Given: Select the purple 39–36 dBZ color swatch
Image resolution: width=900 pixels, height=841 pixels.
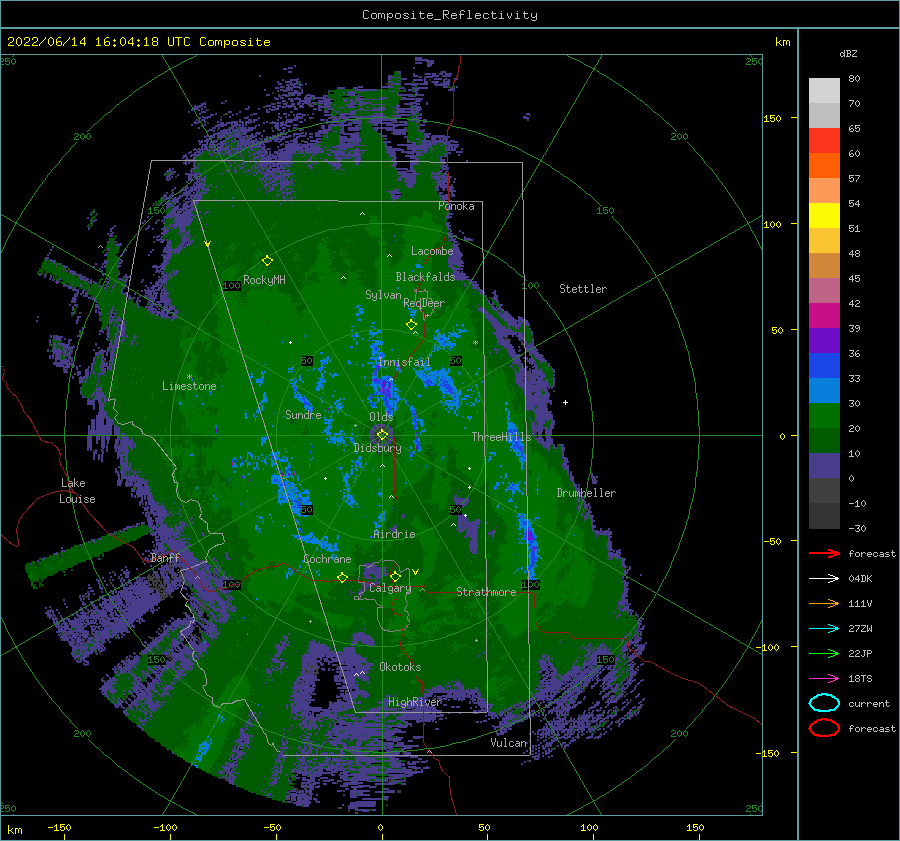Looking at the screenshot, I should click(824, 340).
